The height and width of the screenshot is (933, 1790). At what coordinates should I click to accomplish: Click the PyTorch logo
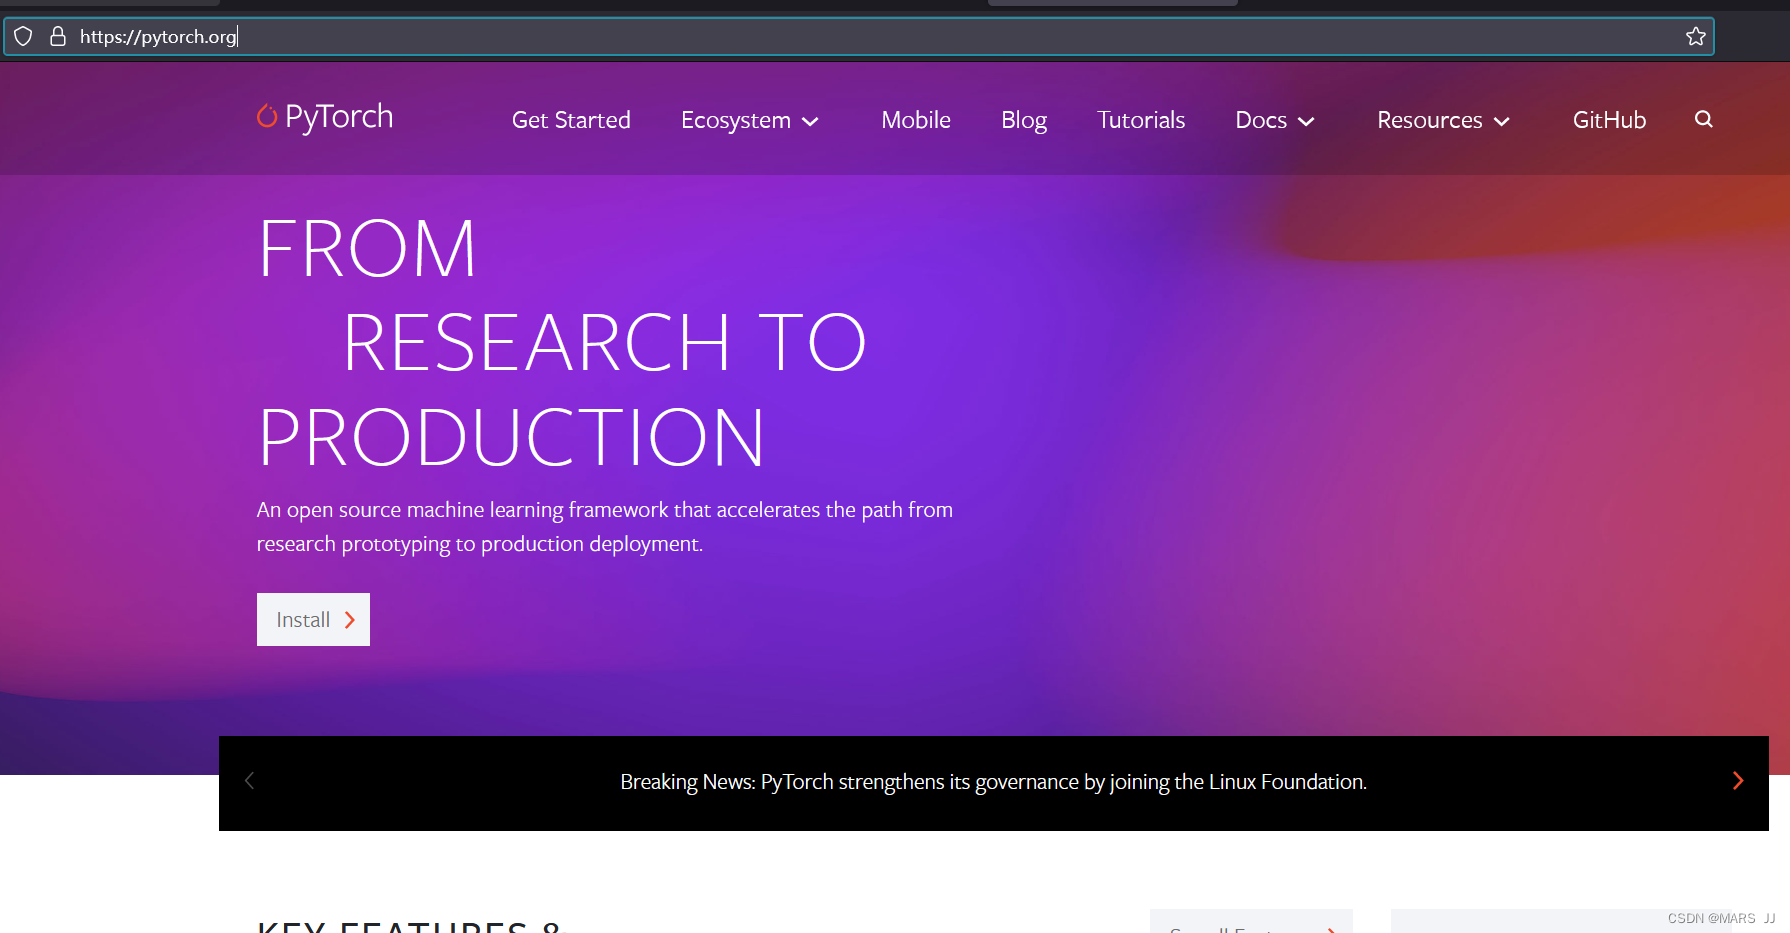[325, 117]
